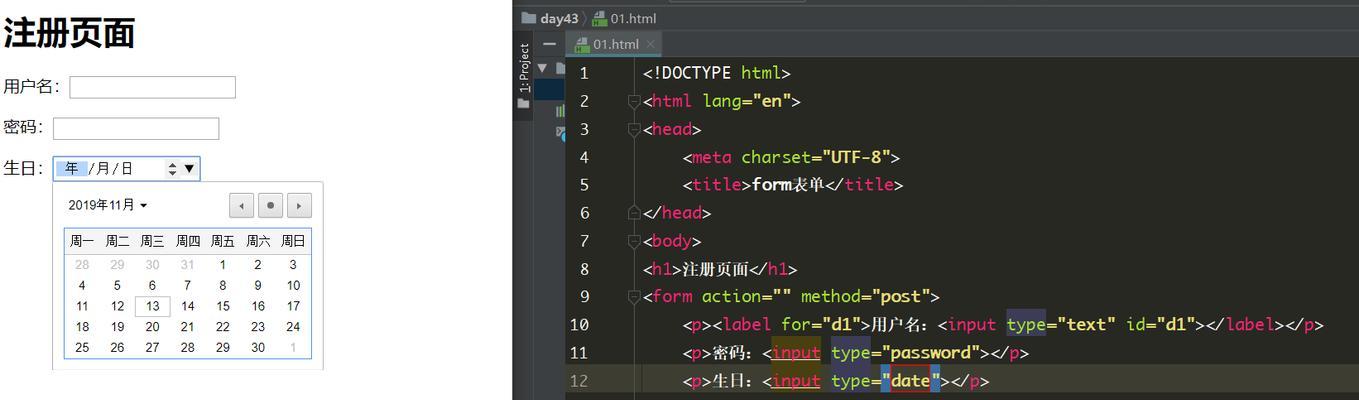Screen dimensions: 1359x400
Task: Click the 周四 column header
Action: [x=187, y=241]
